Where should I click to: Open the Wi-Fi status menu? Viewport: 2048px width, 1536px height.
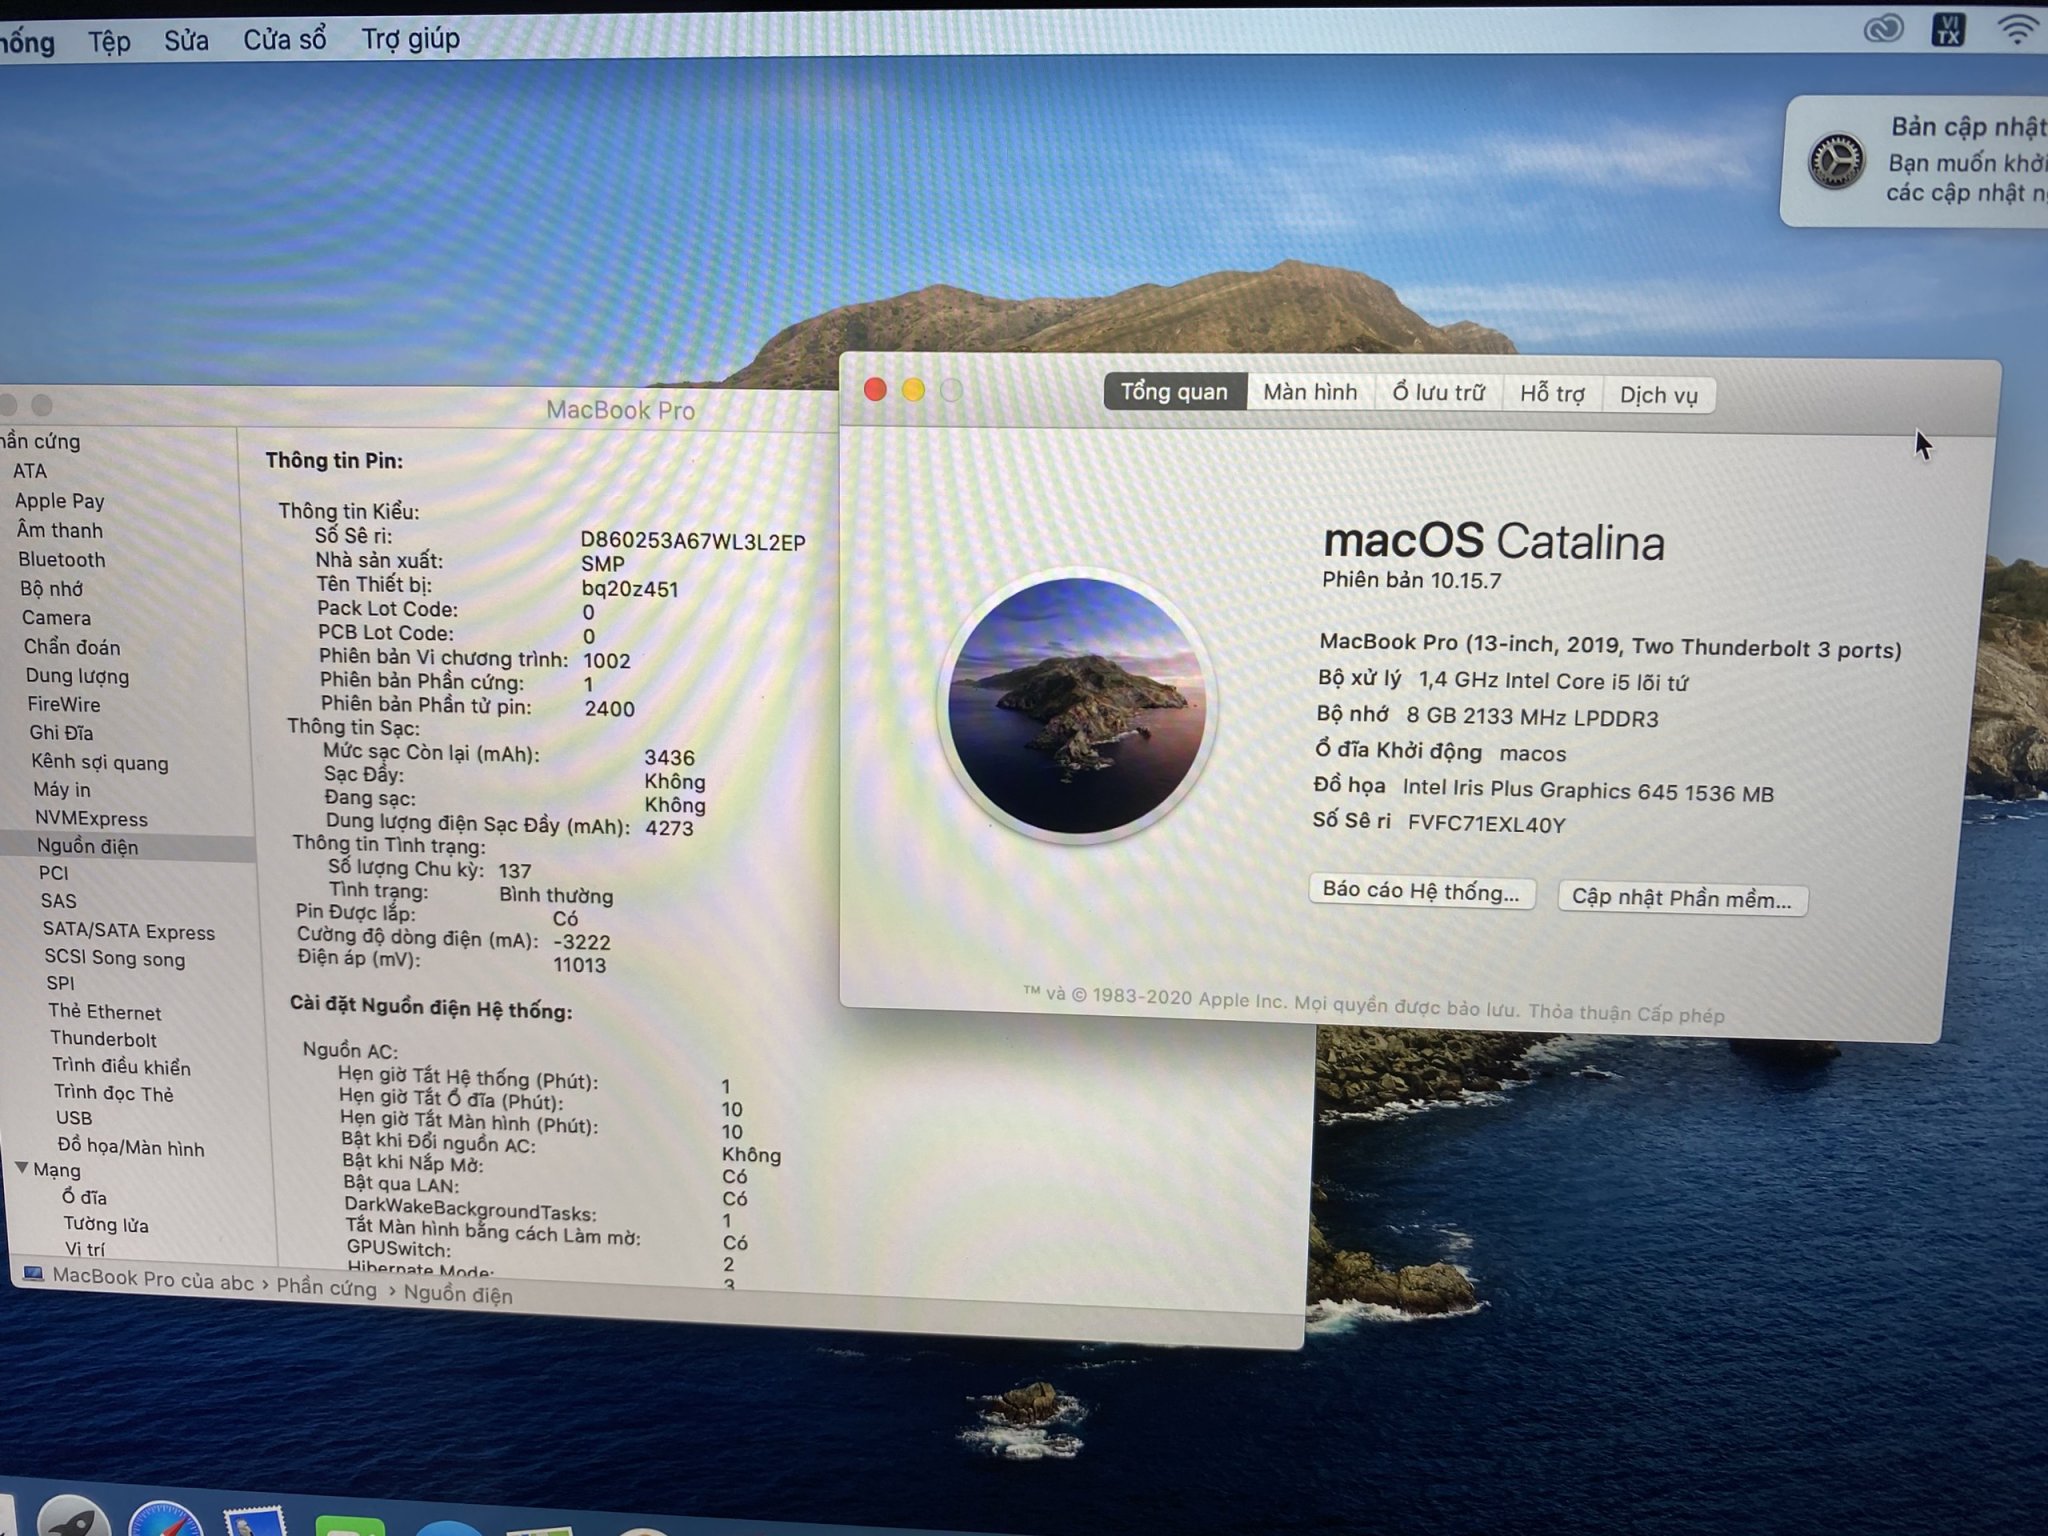(x=2017, y=28)
